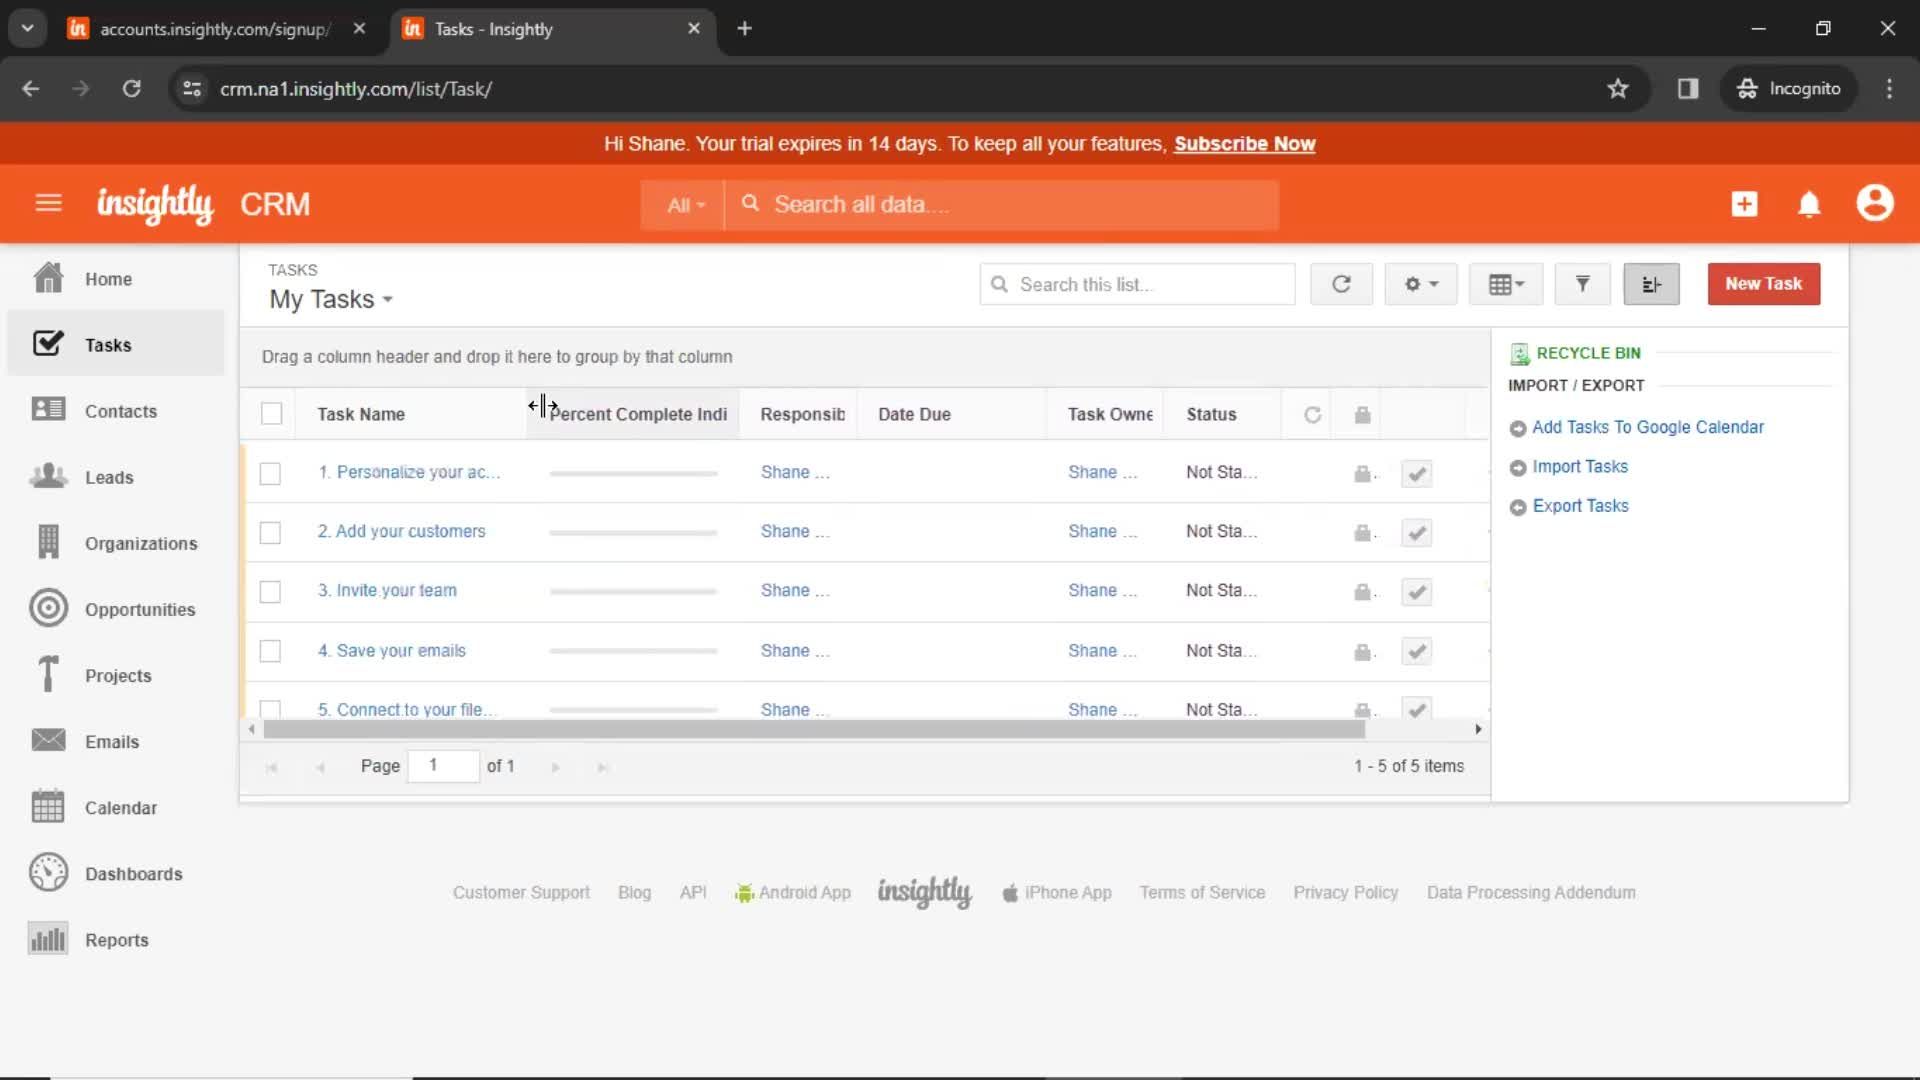
Task: Open the quick add plus icon
Action: tap(1744, 204)
